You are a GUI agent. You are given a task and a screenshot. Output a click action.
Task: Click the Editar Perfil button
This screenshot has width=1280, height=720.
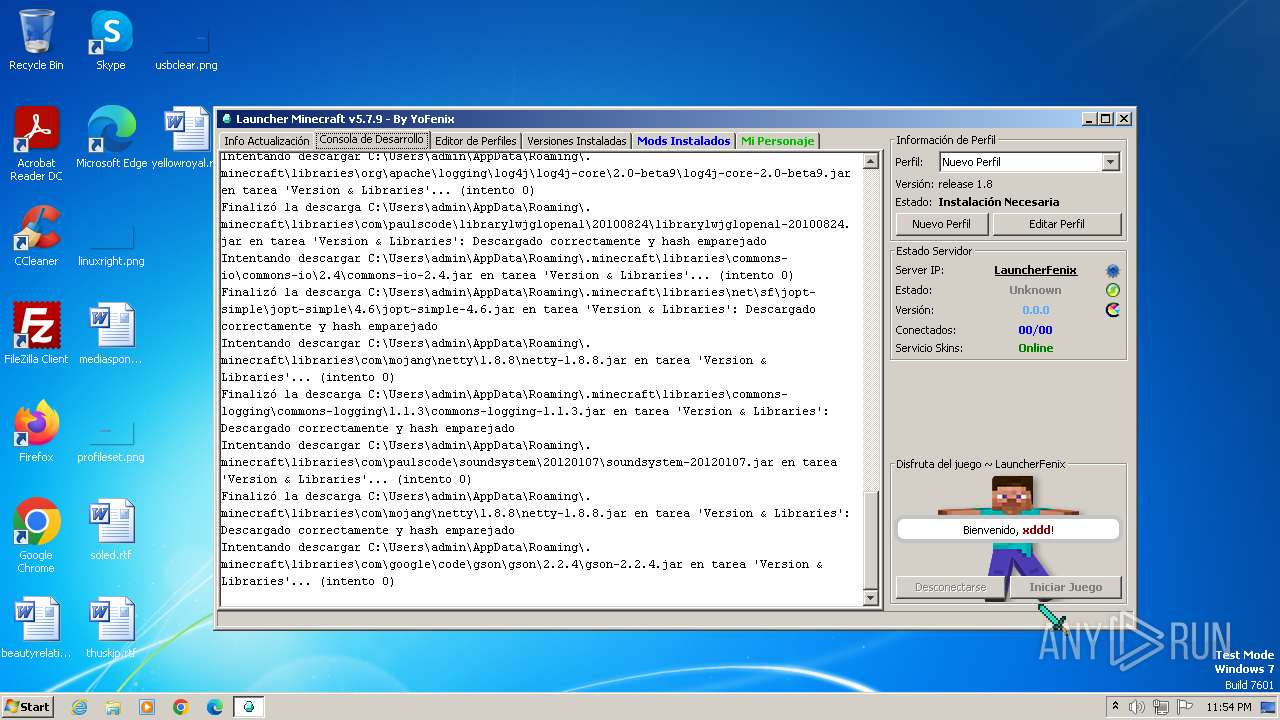(1057, 224)
